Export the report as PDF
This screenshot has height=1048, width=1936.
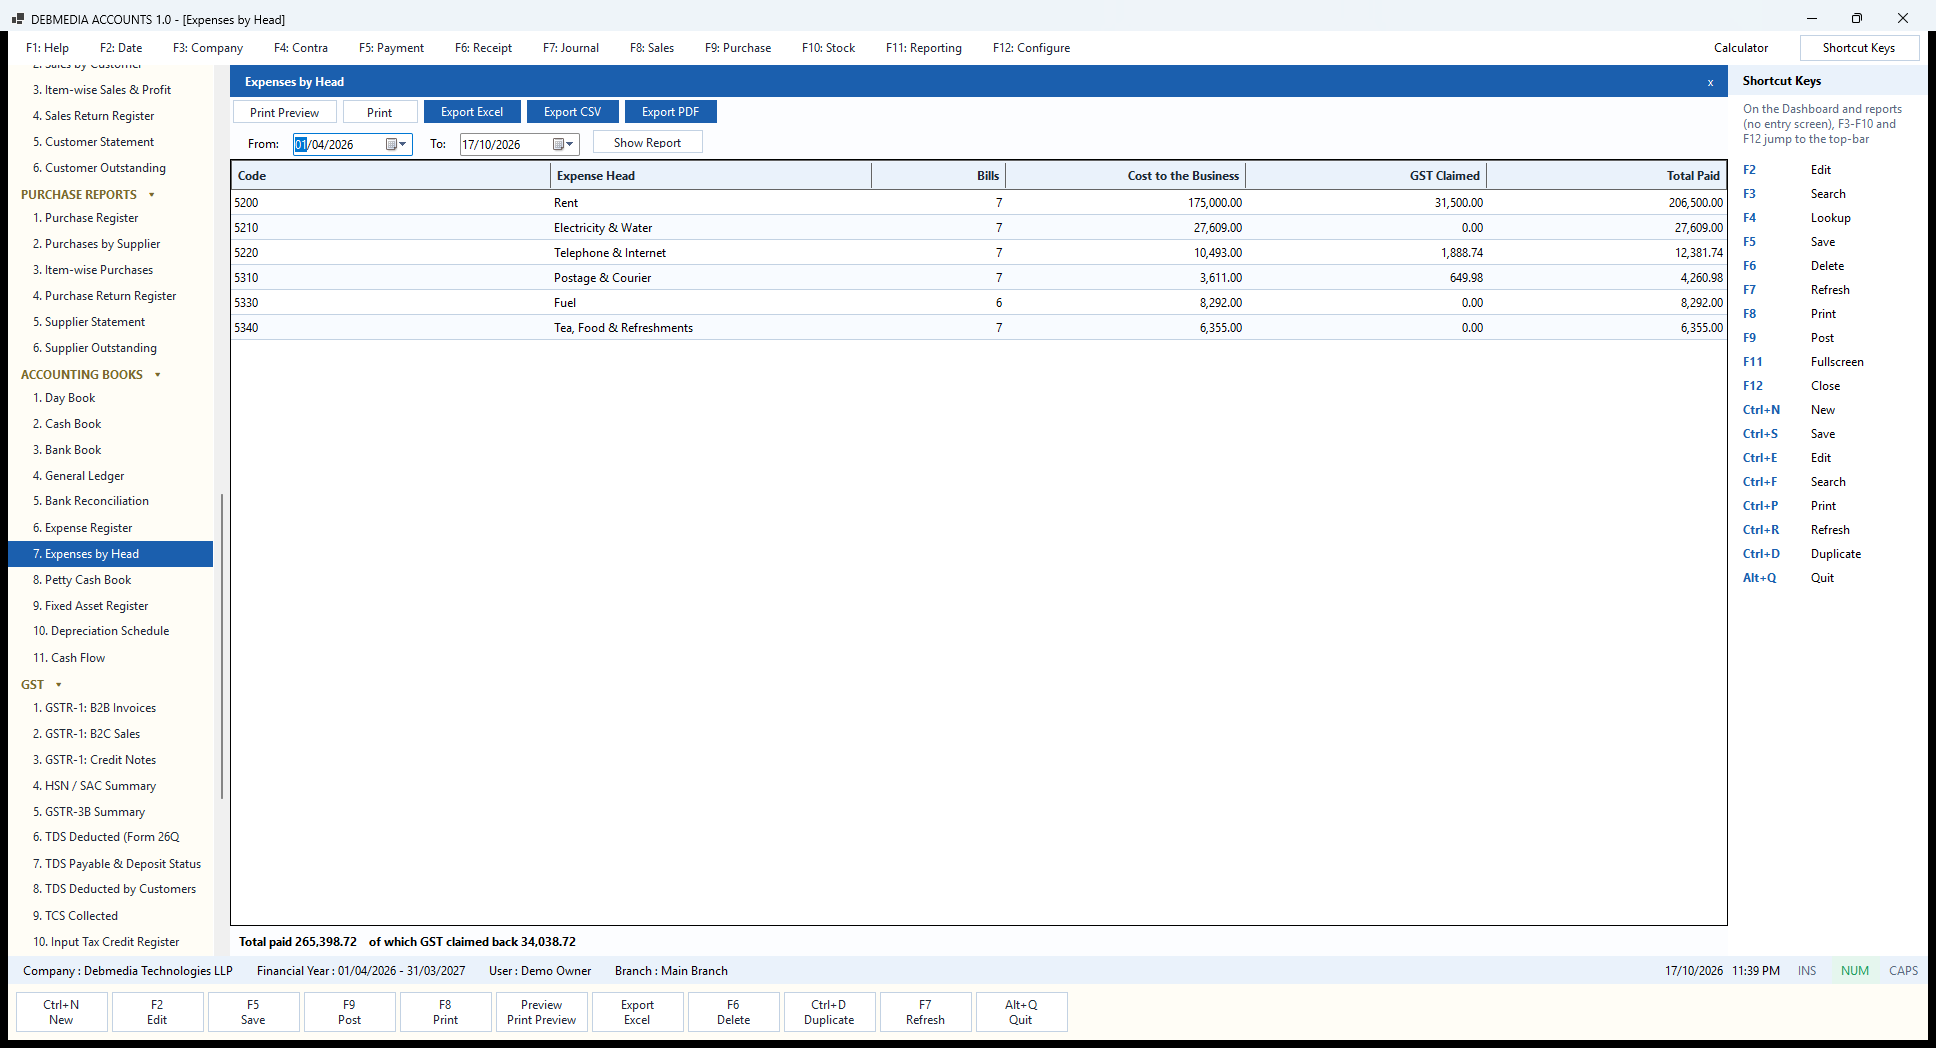[670, 112]
